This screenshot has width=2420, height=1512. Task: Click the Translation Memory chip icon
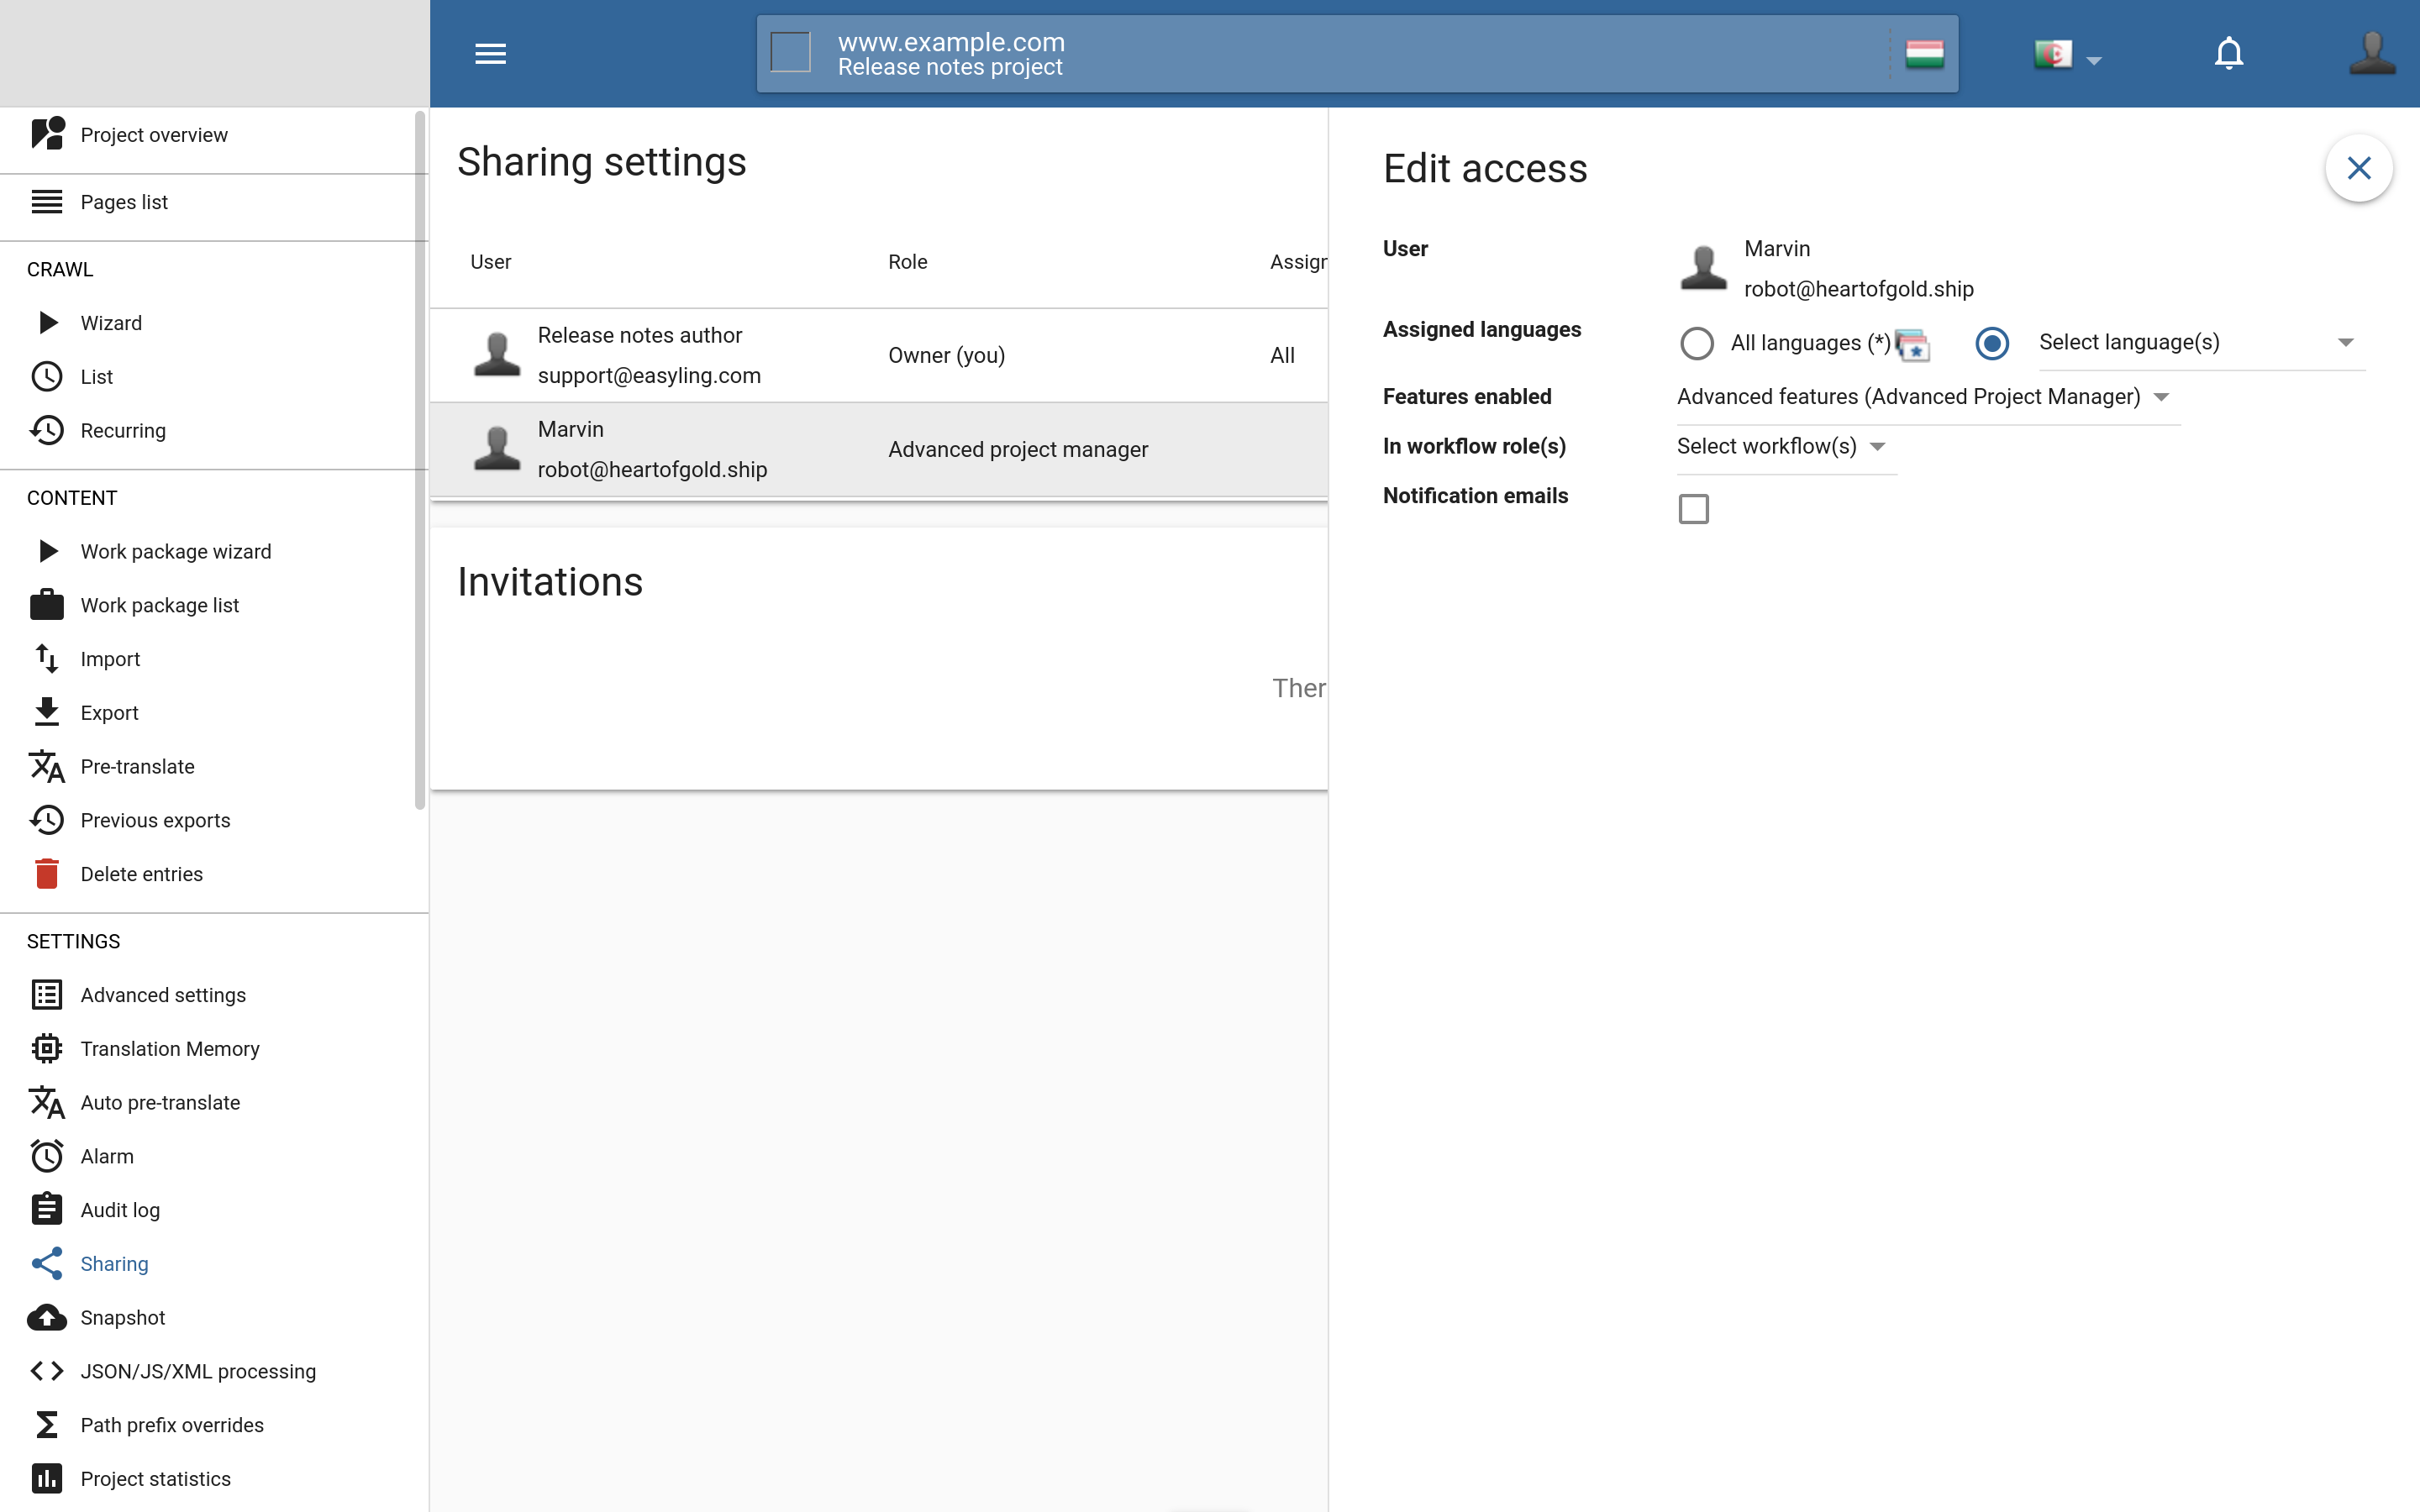(x=47, y=1048)
